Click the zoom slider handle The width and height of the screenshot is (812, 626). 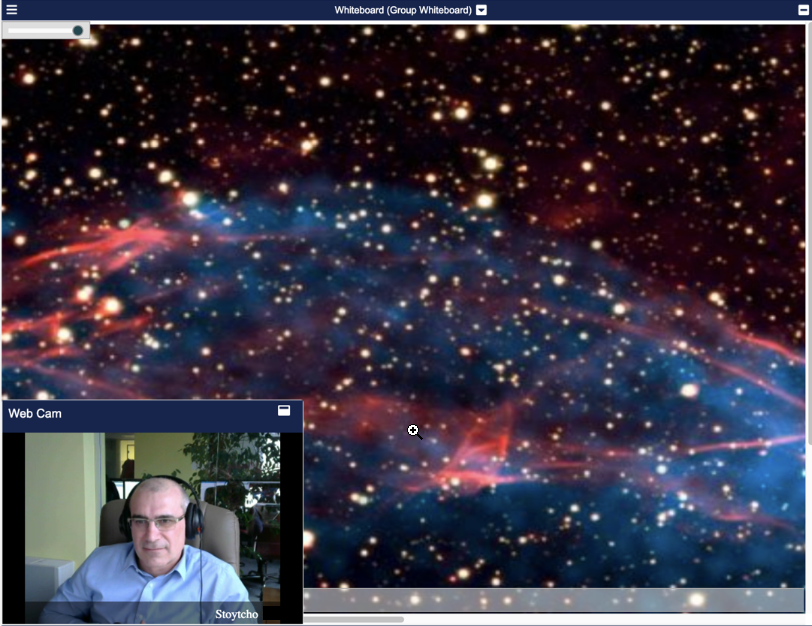click(x=78, y=31)
